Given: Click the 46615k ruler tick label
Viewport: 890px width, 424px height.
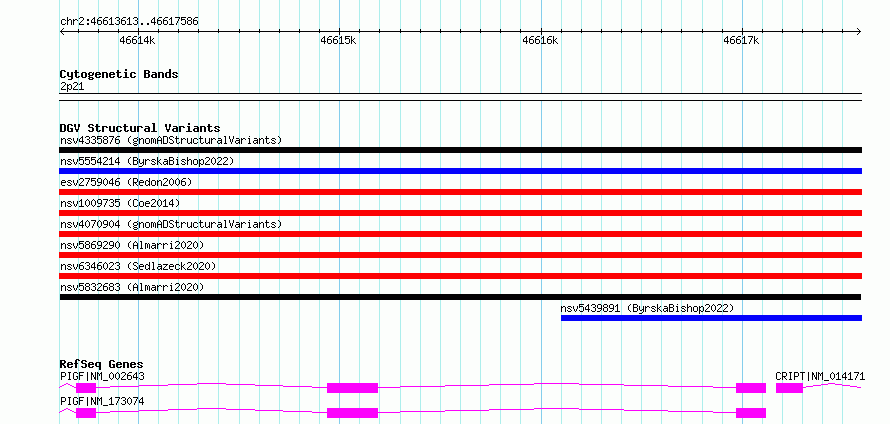Looking at the screenshot, I should [338, 40].
